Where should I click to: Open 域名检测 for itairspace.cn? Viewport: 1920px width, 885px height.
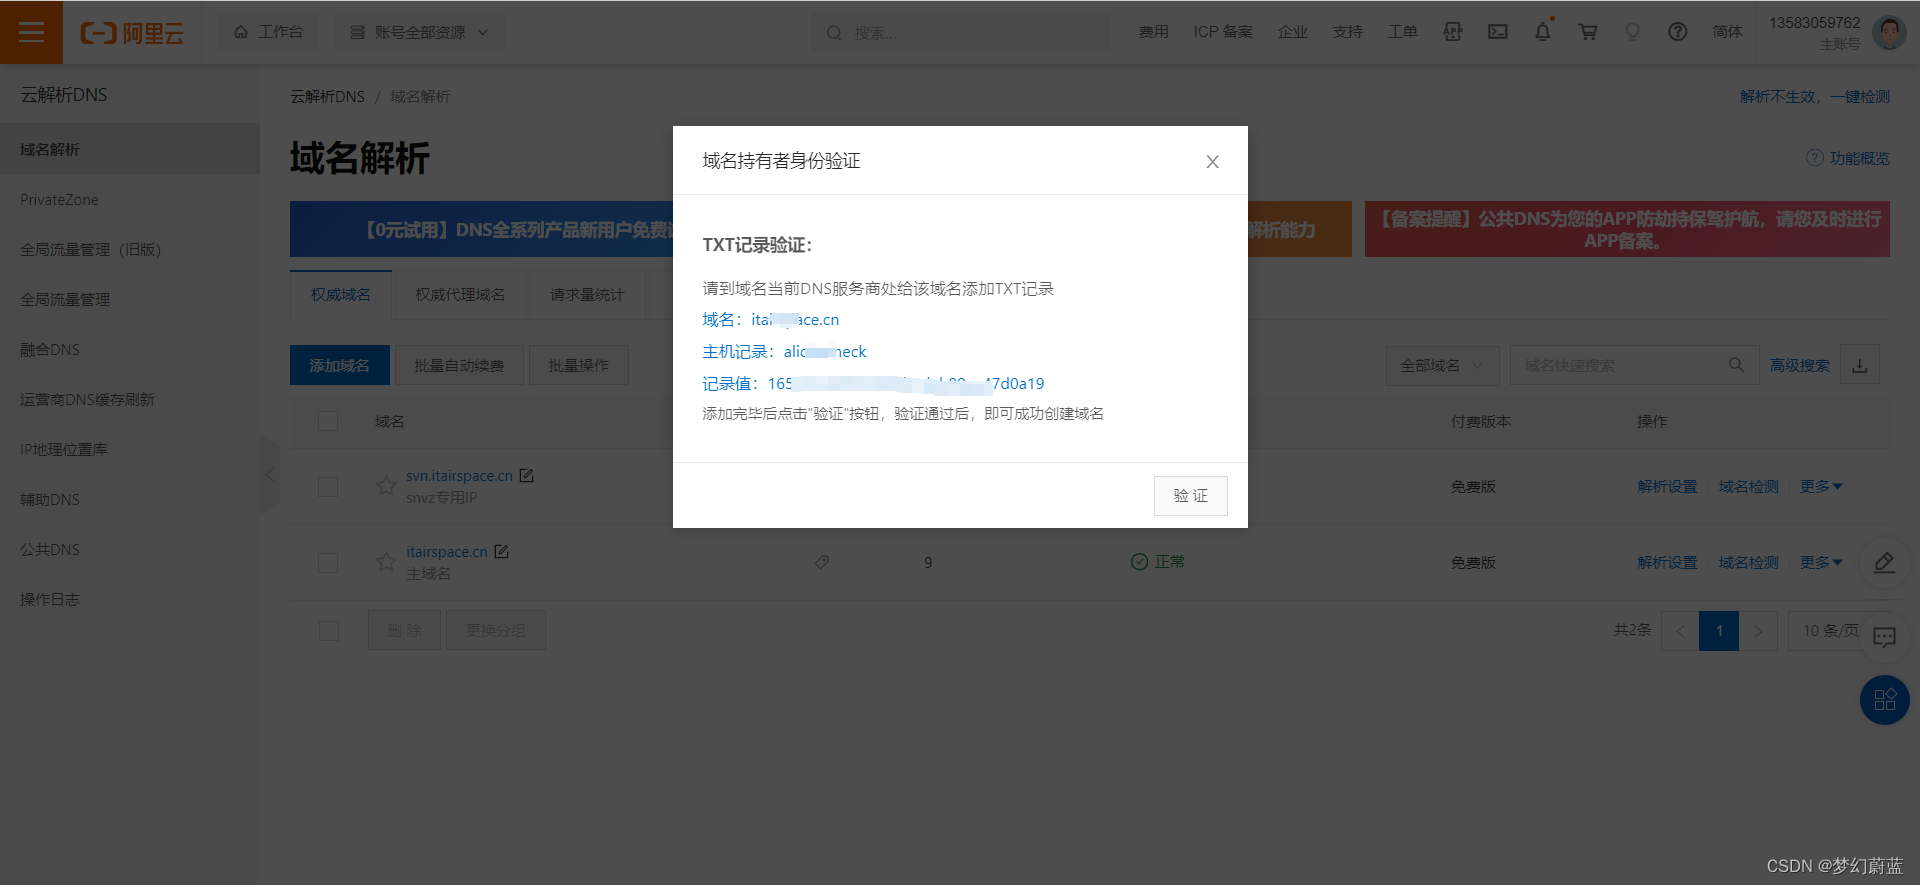pyautogui.click(x=1748, y=562)
